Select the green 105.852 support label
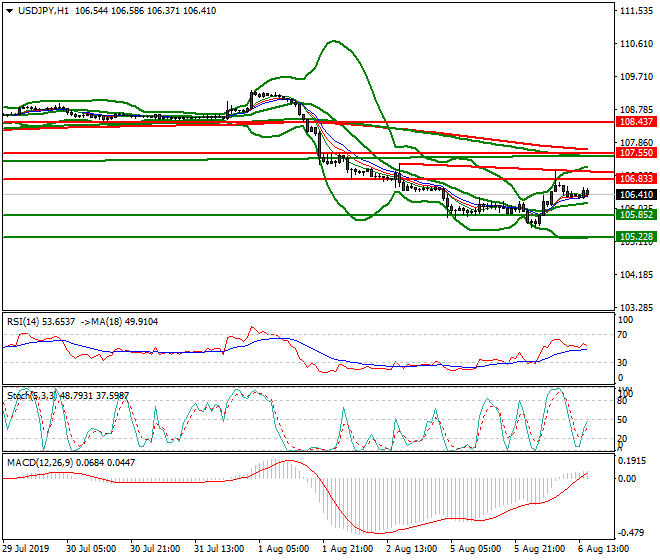This screenshot has height=560, width=660. pos(636,215)
